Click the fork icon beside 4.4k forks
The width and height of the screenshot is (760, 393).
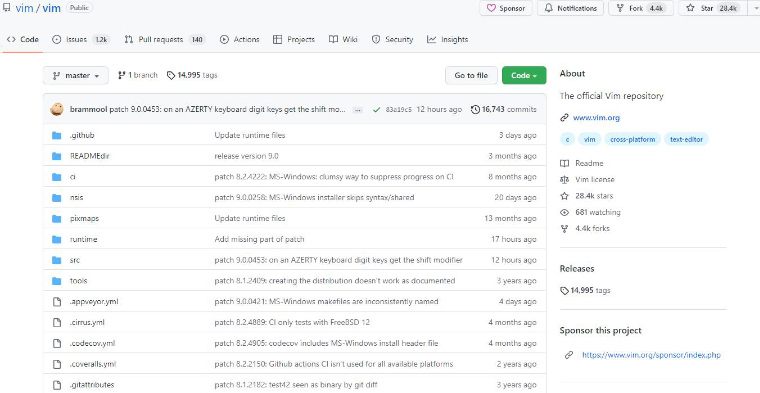(x=564, y=229)
